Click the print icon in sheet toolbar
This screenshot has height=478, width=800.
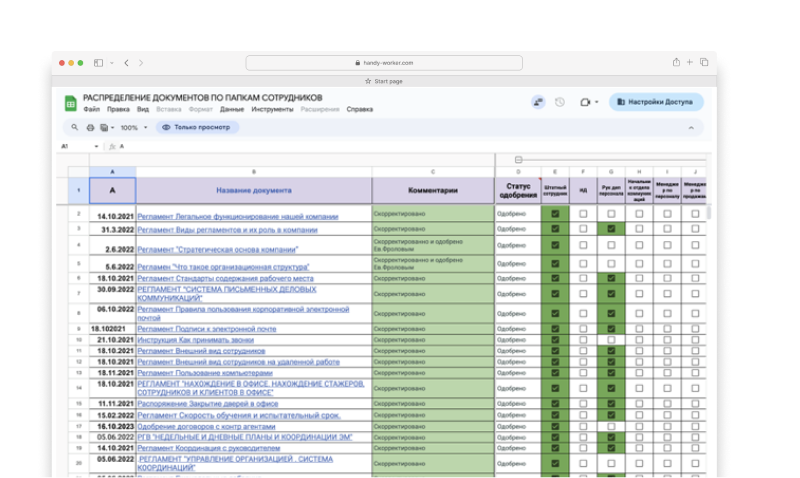(x=90, y=128)
